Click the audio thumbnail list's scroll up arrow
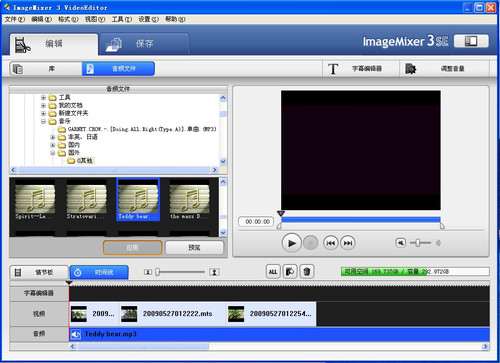Image resolution: width=500 pixels, height=363 pixels. (x=223, y=182)
